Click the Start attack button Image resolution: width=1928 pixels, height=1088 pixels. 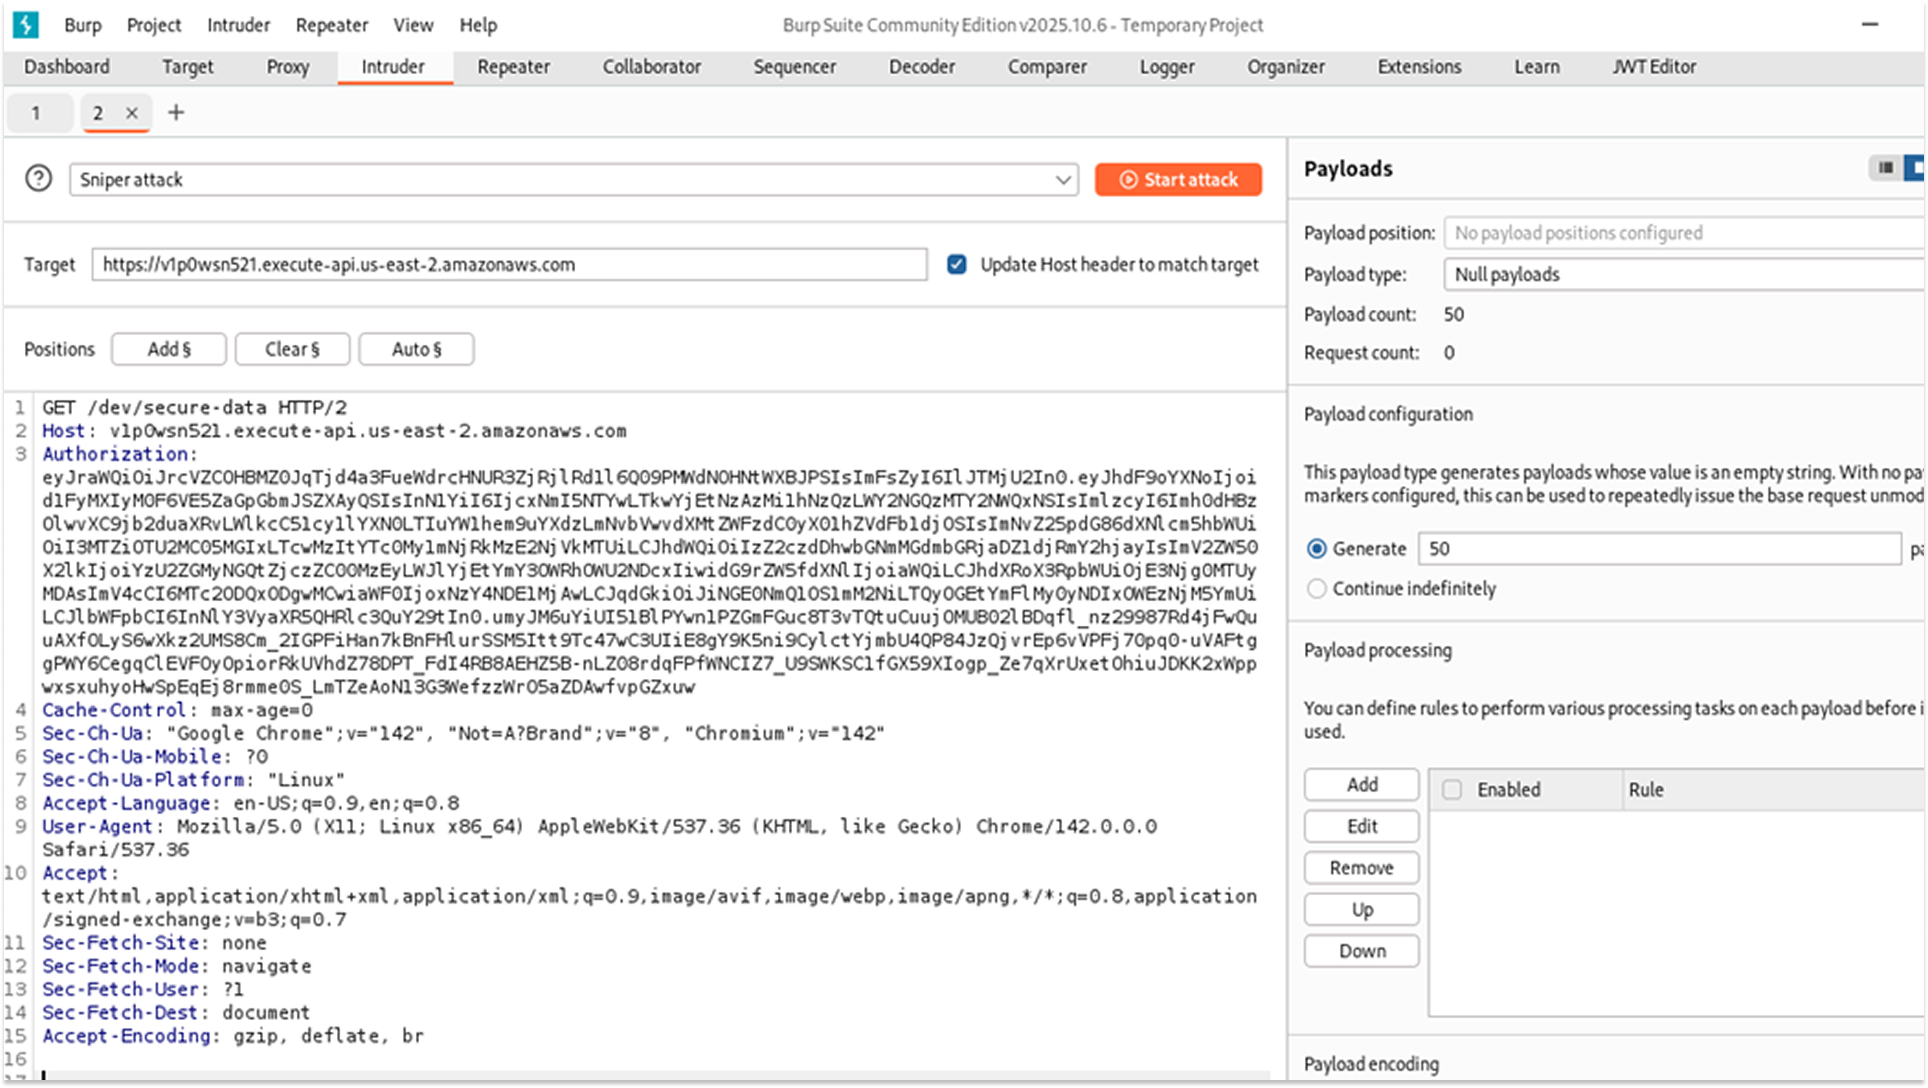(1178, 180)
